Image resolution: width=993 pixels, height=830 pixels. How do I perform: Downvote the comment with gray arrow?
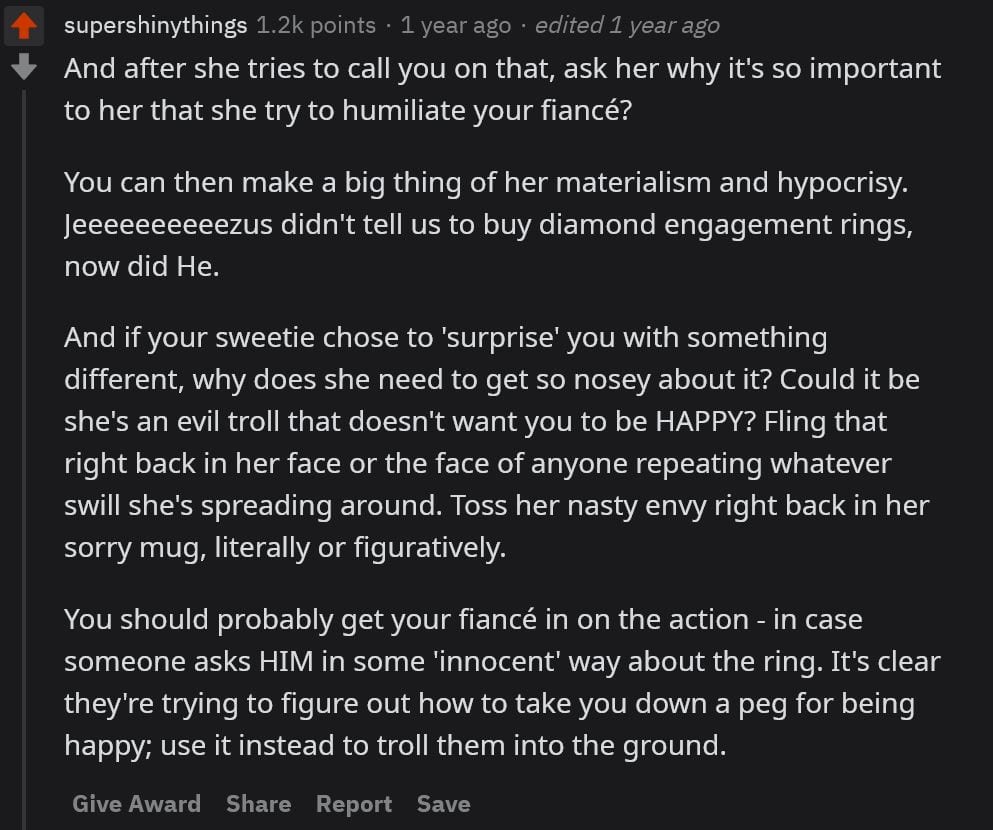pyautogui.click(x=24, y=66)
